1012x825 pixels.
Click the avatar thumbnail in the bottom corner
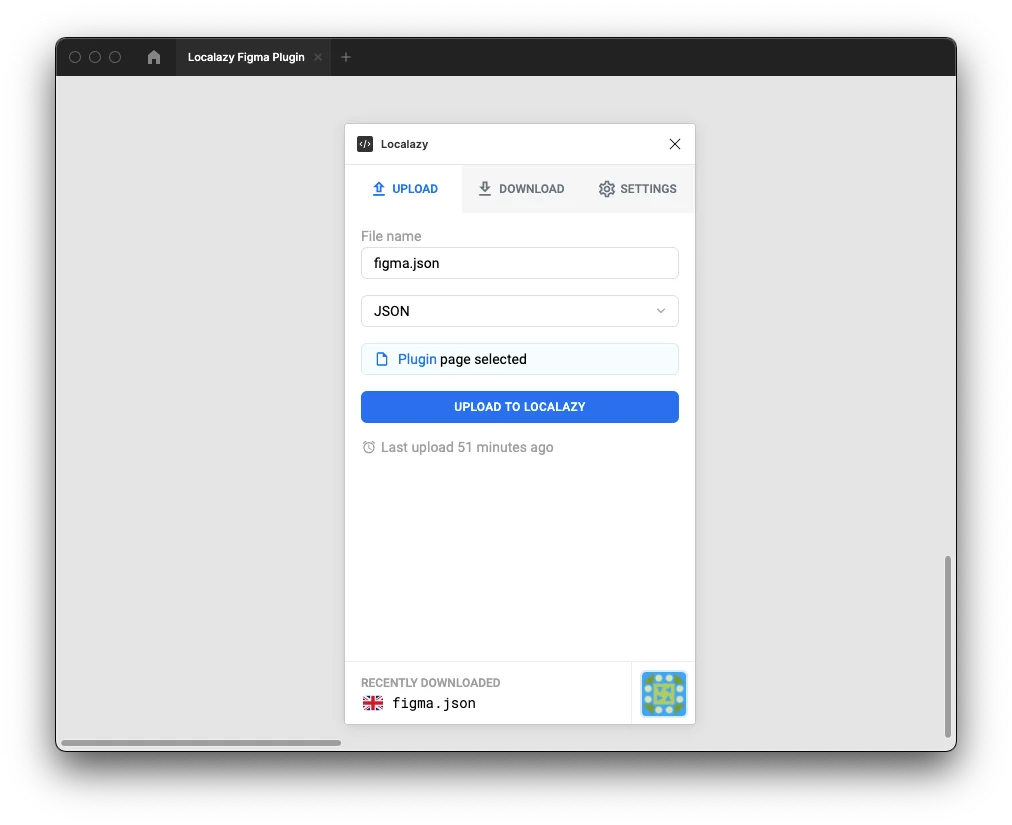point(664,694)
